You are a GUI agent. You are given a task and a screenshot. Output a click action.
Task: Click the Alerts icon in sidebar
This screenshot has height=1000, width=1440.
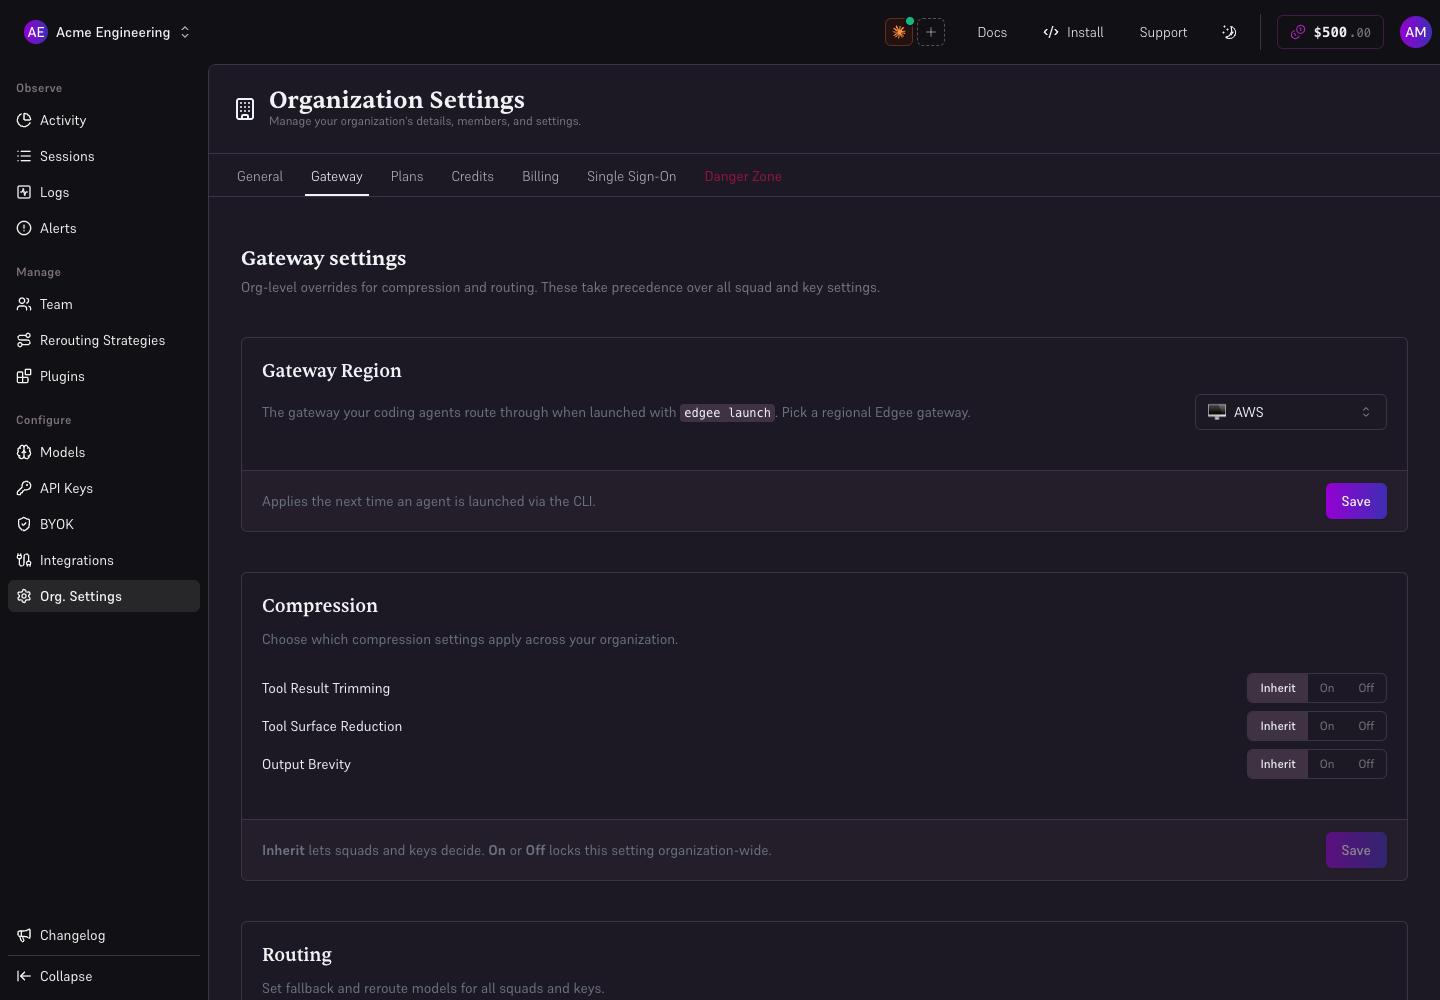[24, 228]
